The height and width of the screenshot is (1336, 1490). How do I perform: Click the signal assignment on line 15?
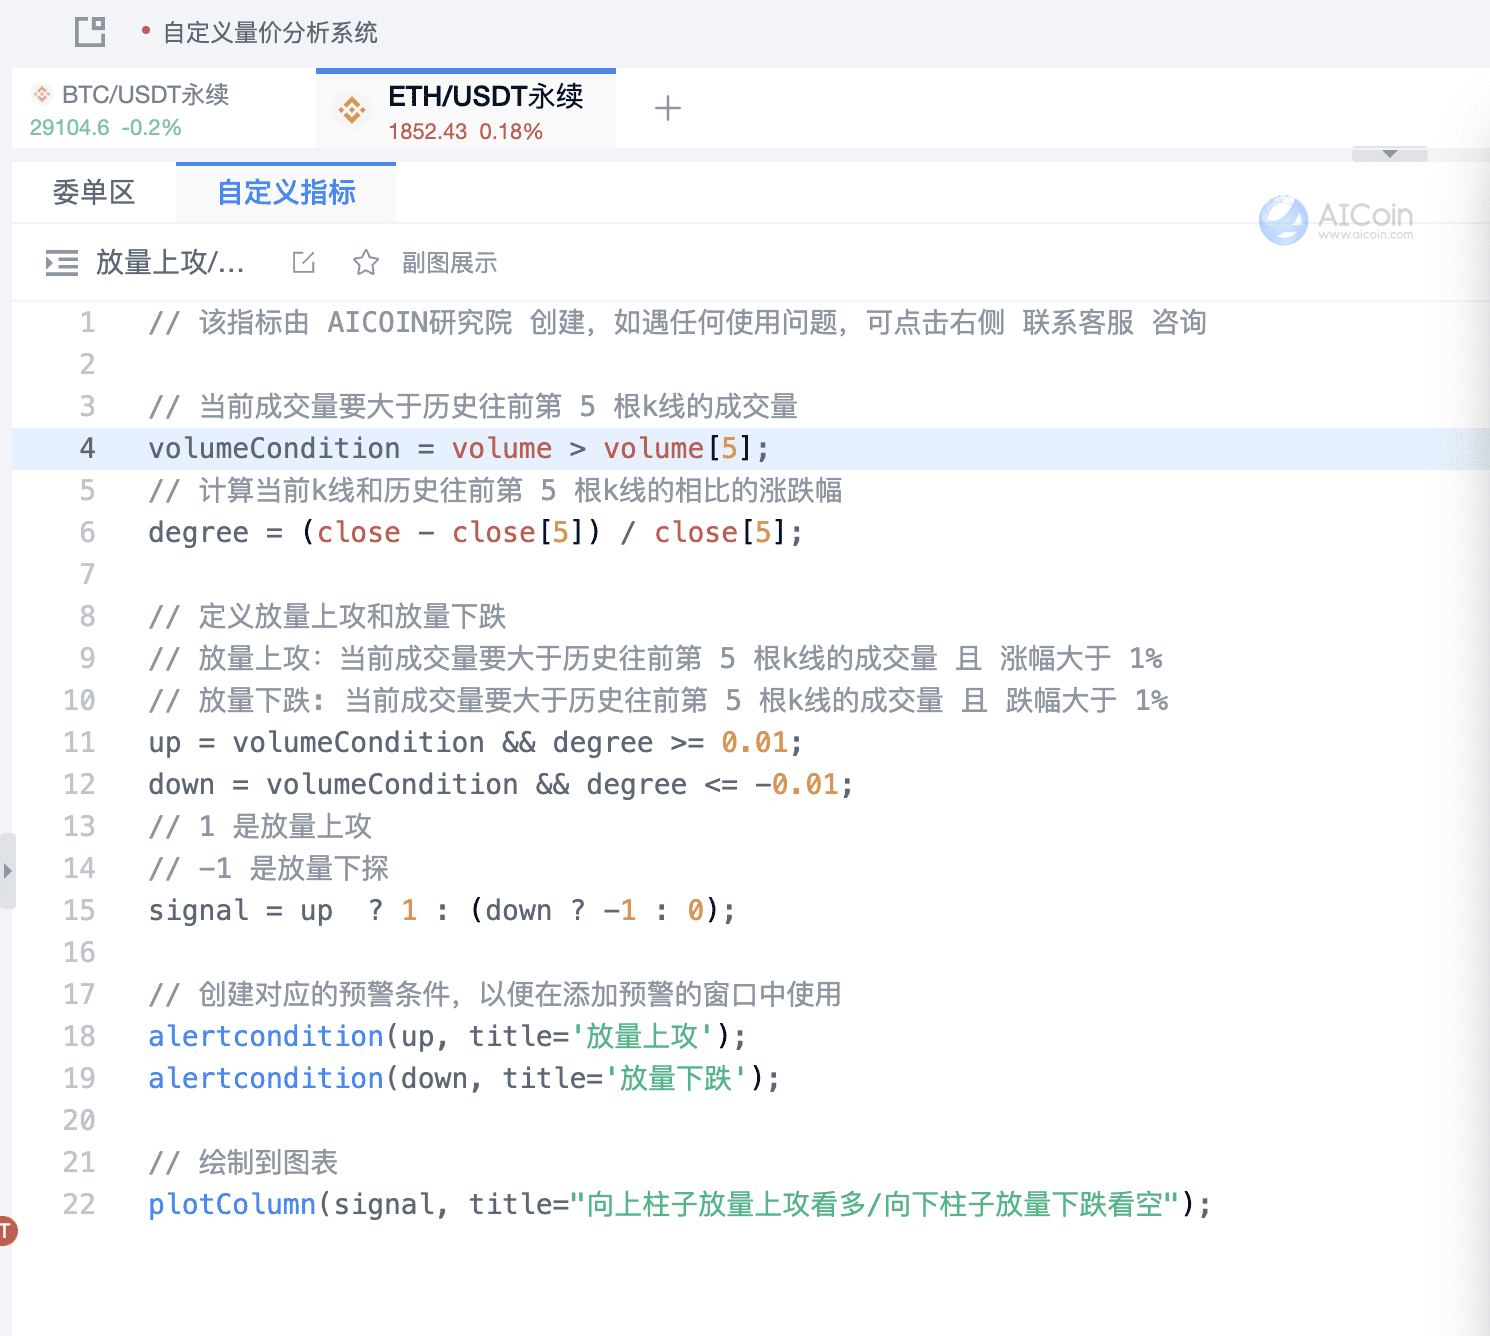coord(441,910)
